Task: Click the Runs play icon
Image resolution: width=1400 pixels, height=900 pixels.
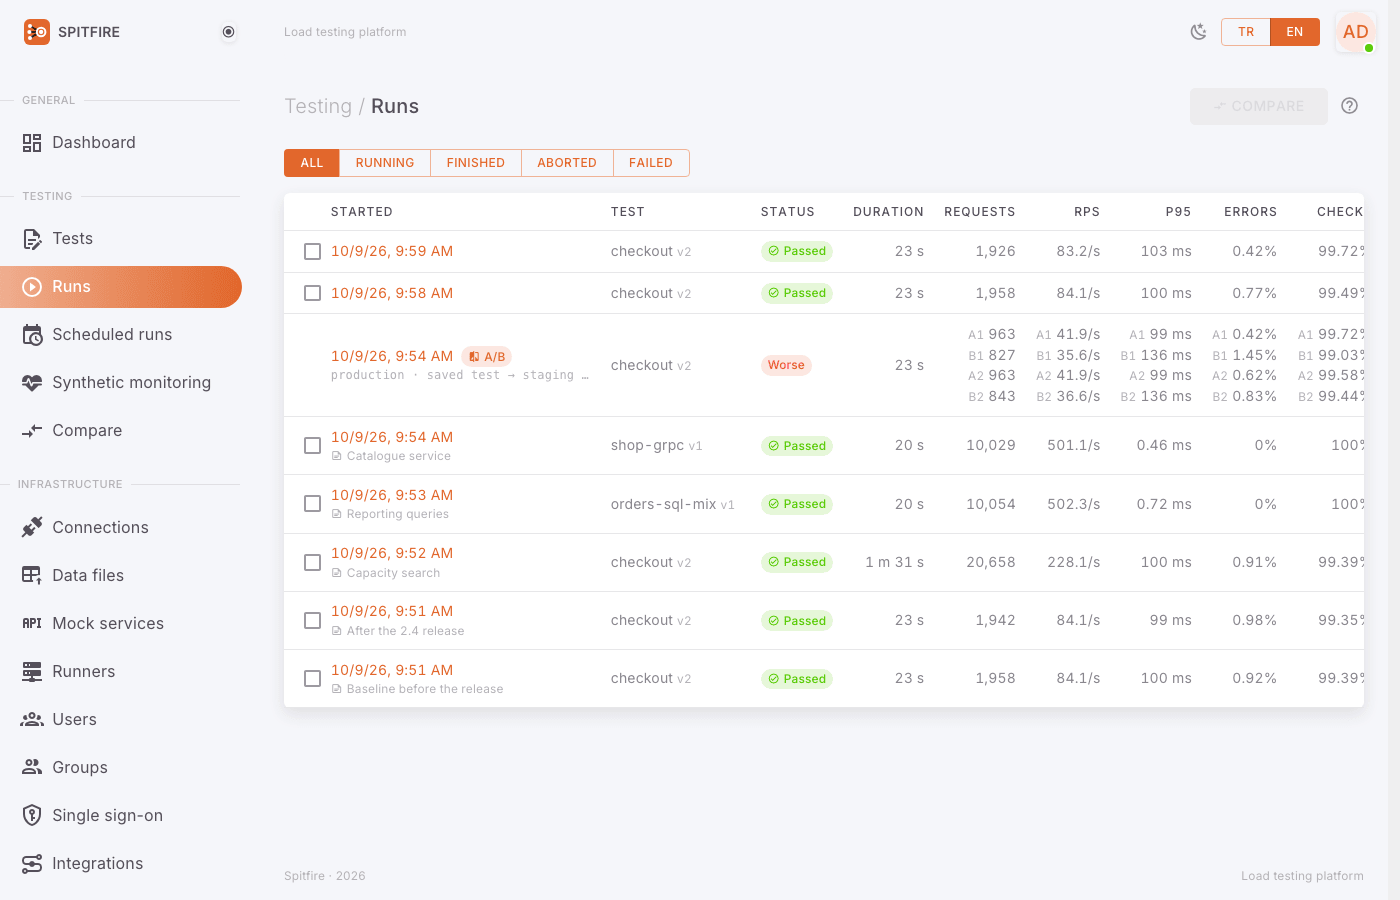Action: tap(32, 287)
